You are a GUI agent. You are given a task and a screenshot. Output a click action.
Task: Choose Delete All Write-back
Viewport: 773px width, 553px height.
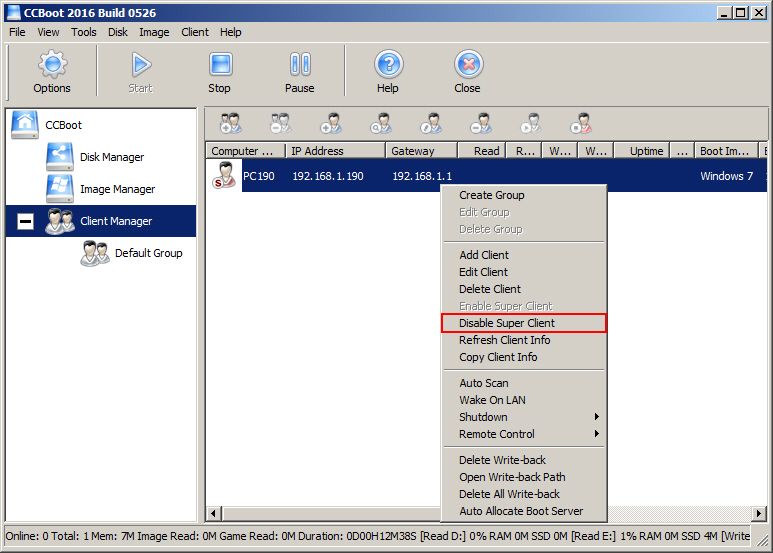(x=524, y=494)
